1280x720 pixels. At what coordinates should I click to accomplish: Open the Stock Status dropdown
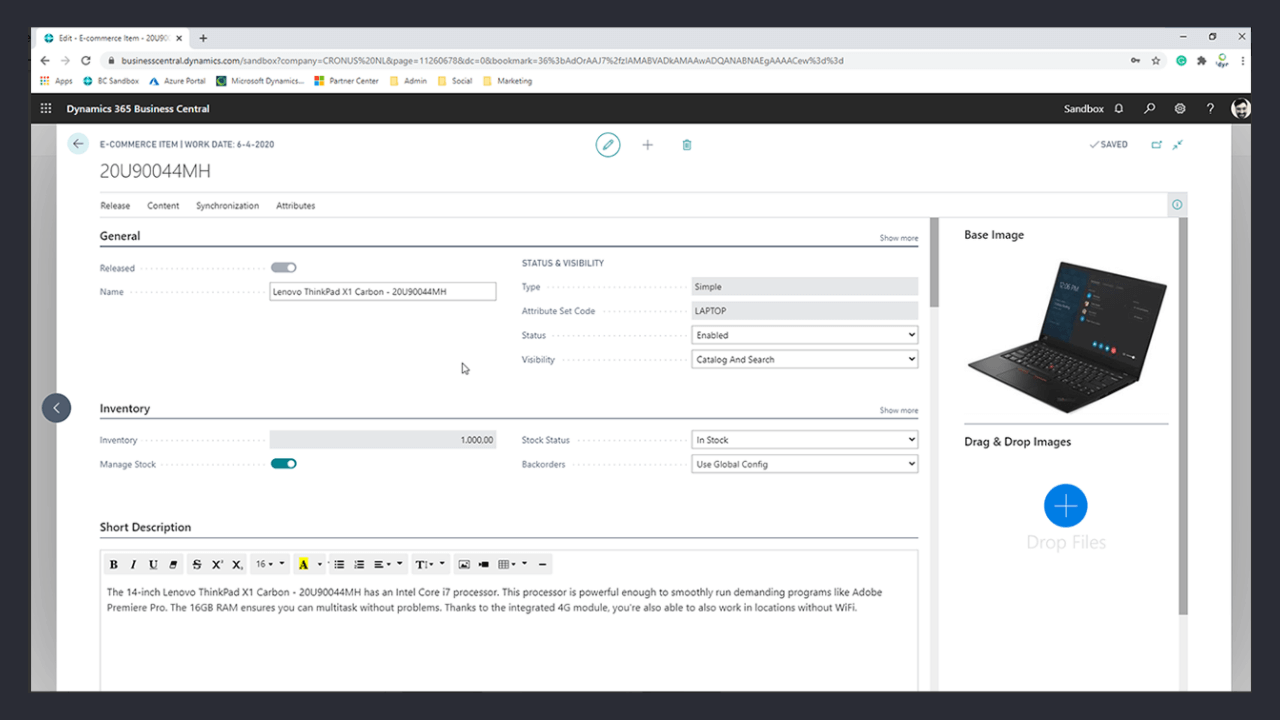[x=805, y=440]
